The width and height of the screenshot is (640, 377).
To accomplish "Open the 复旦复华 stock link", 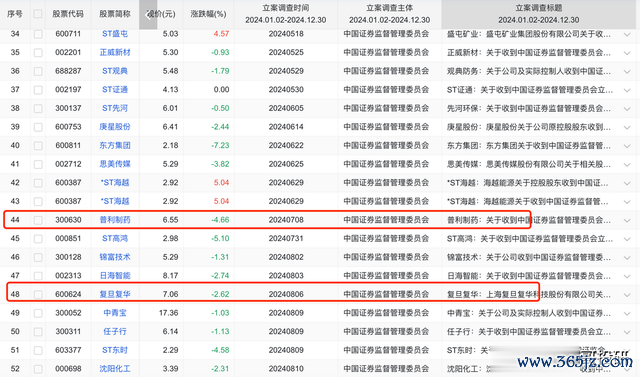I will click(115, 294).
